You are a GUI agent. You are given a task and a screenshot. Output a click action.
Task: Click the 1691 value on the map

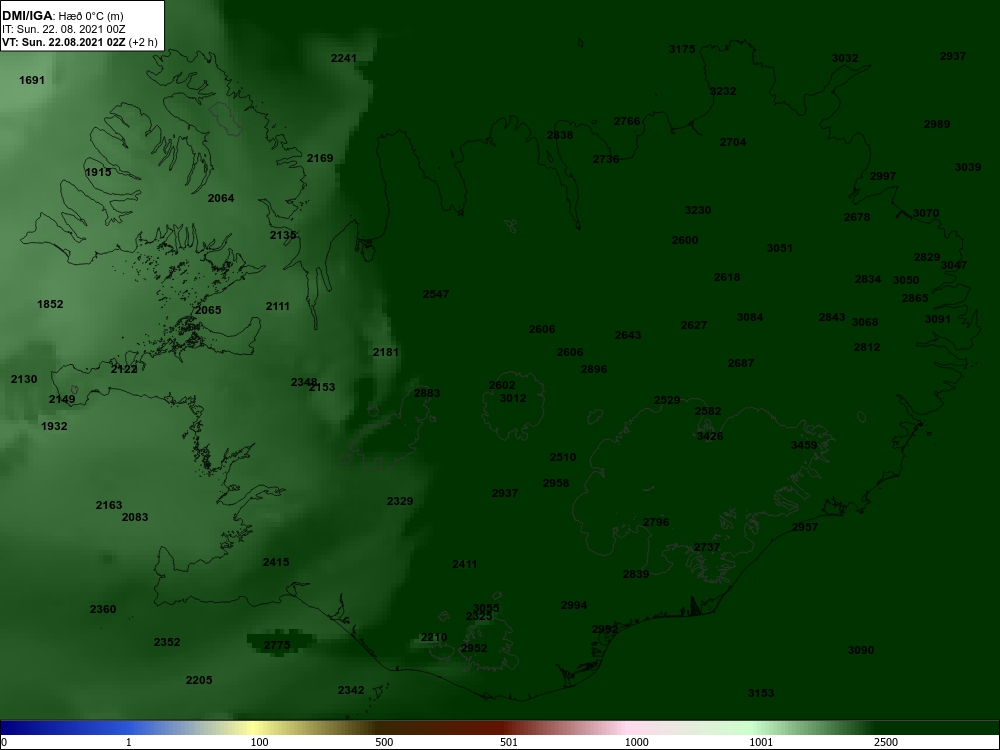(x=32, y=80)
